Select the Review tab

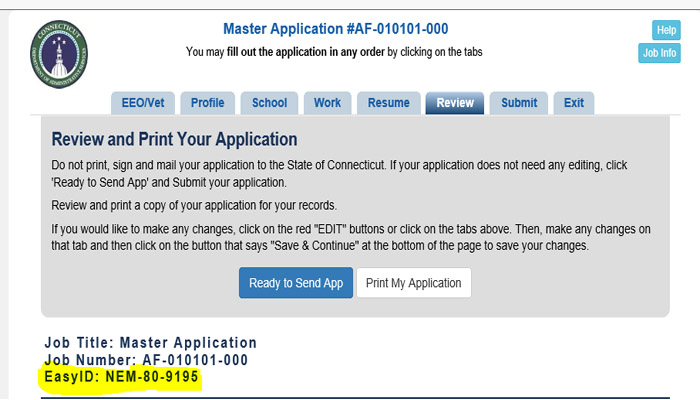pyautogui.click(x=455, y=103)
